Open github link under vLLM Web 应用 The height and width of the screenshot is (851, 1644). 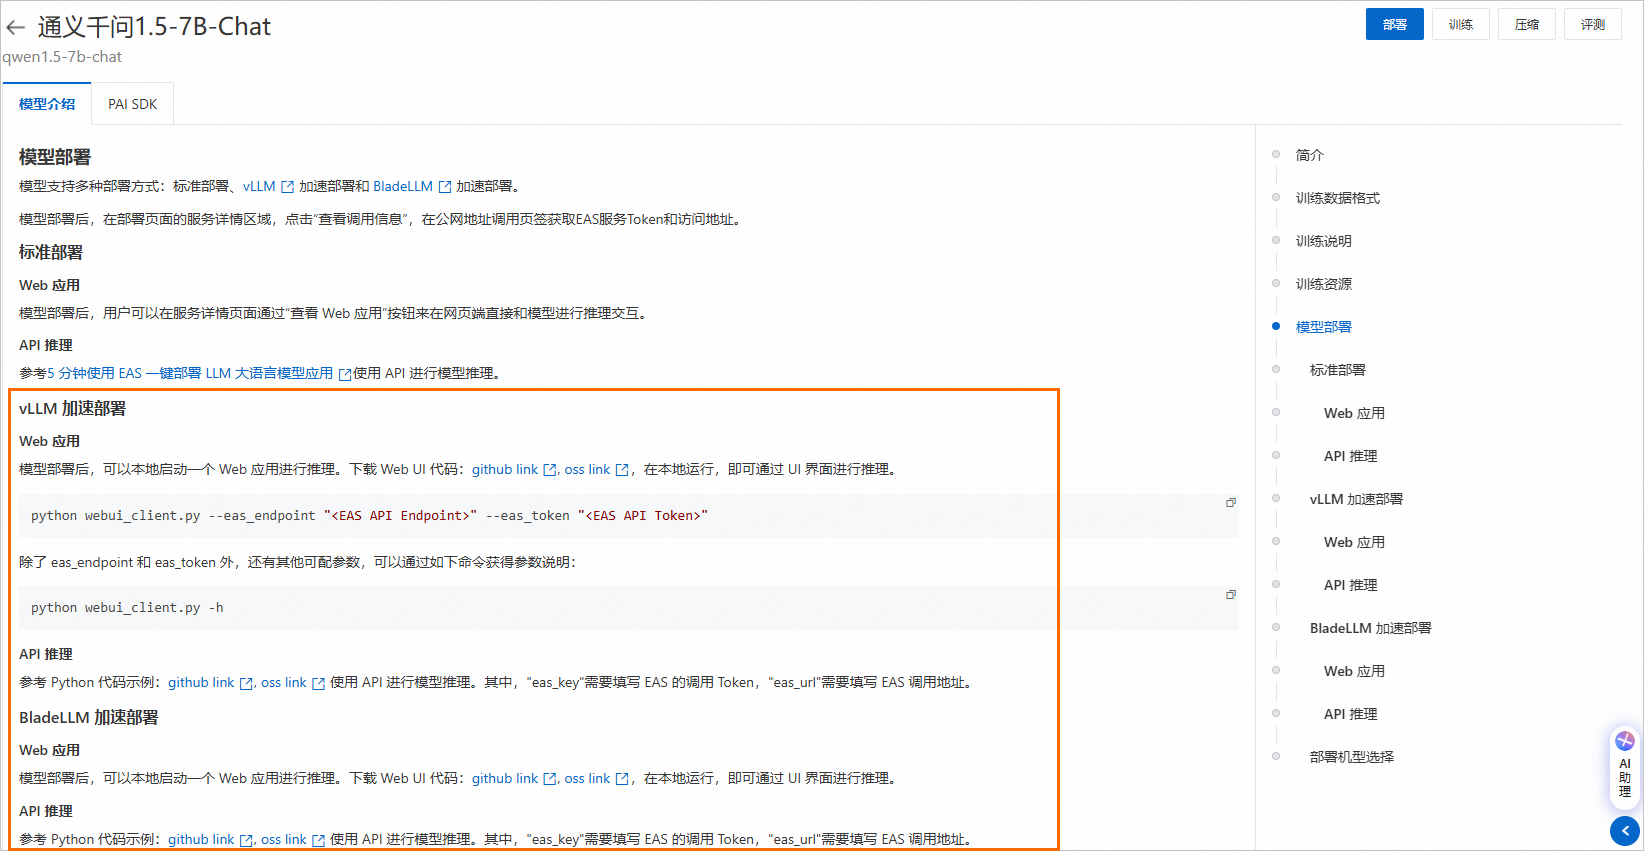[505, 469]
